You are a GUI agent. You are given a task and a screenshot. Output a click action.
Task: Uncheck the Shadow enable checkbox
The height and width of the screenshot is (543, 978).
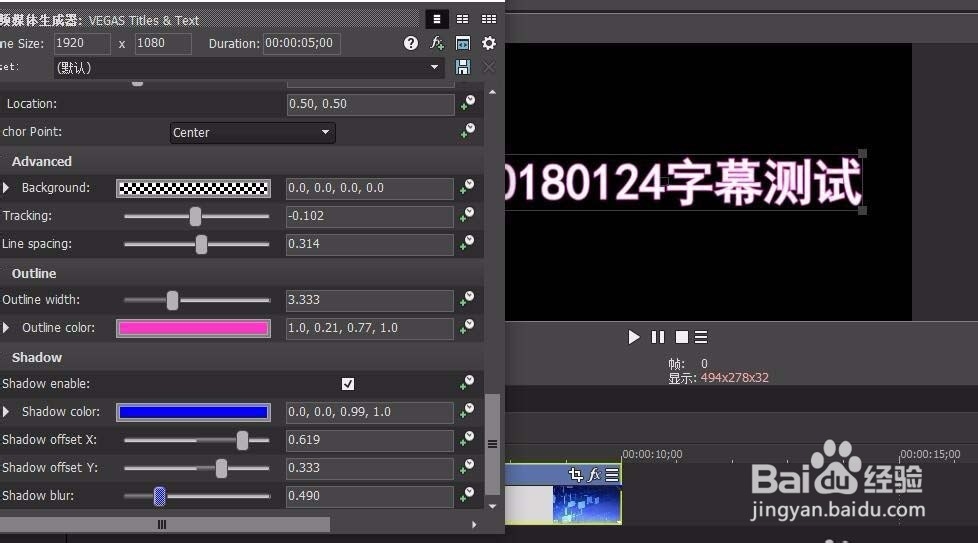[348, 384]
